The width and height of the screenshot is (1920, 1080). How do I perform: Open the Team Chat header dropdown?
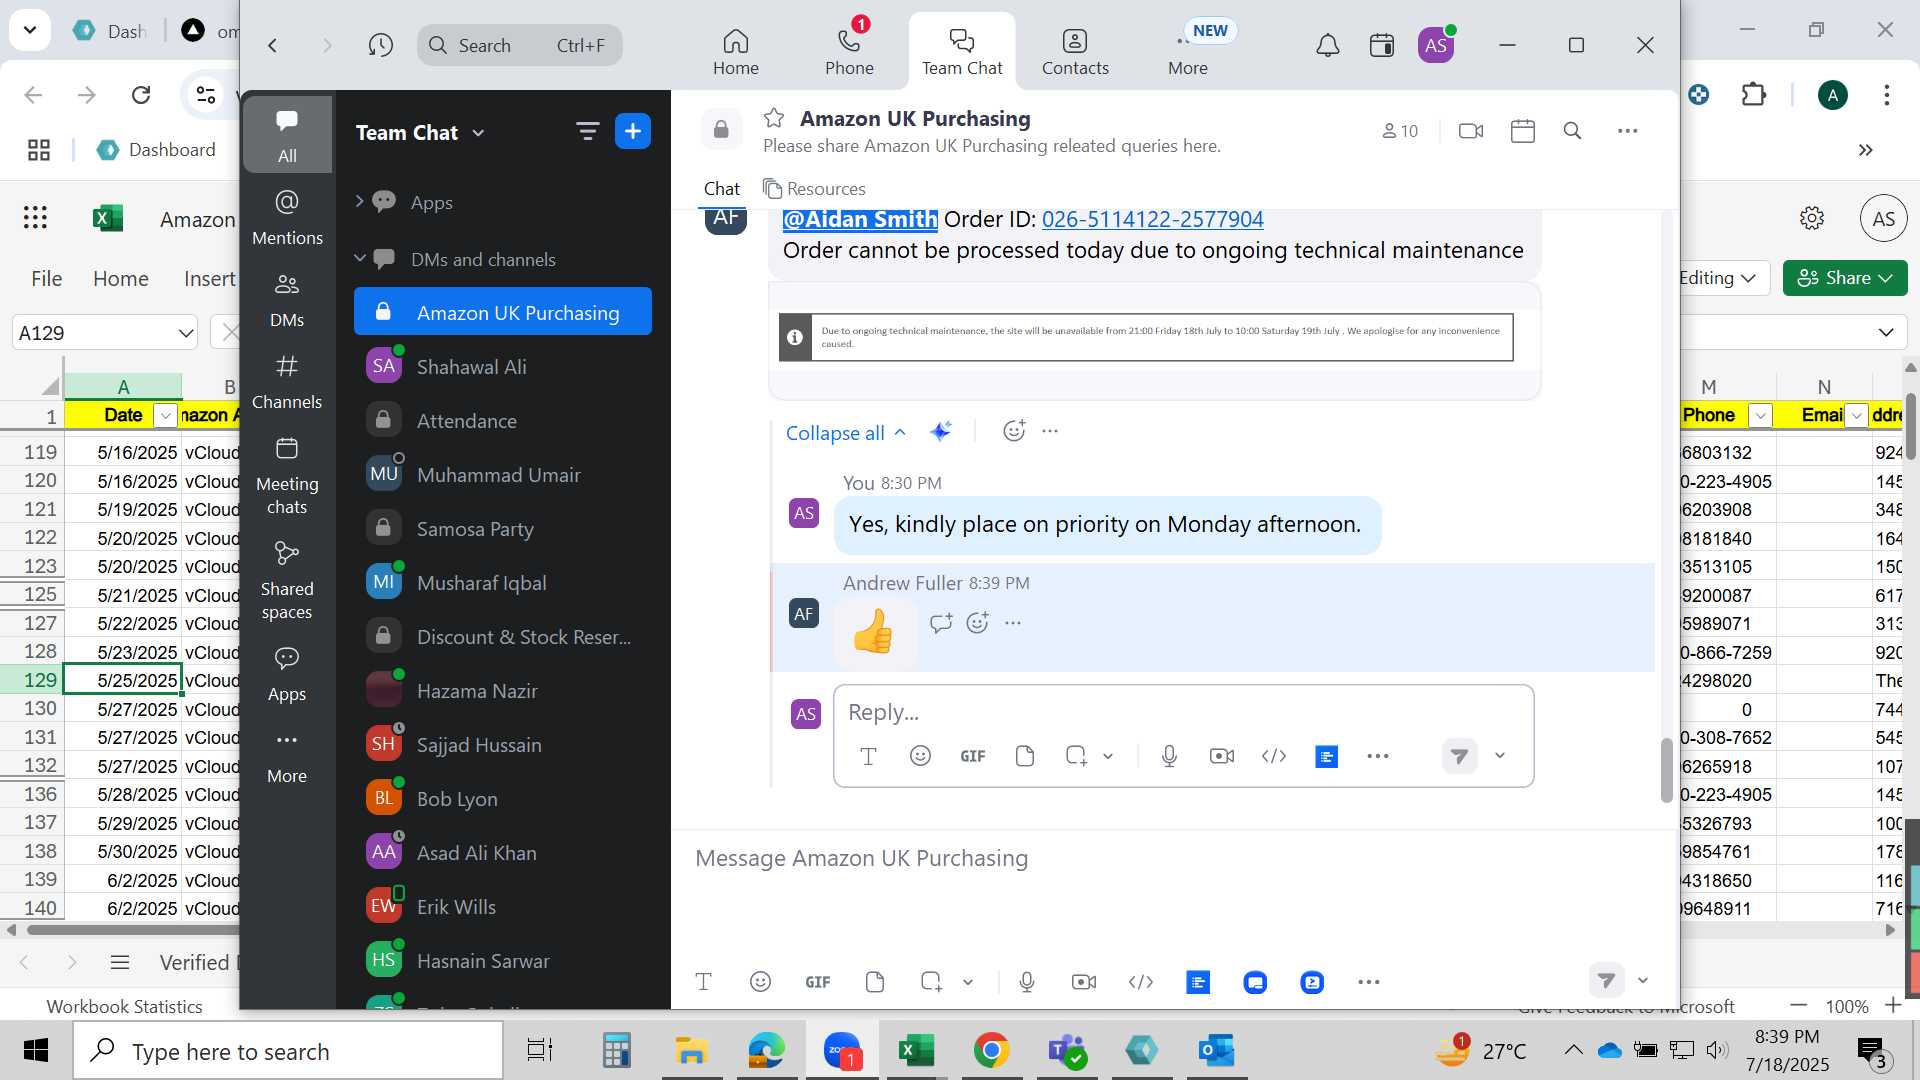[x=478, y=133]
